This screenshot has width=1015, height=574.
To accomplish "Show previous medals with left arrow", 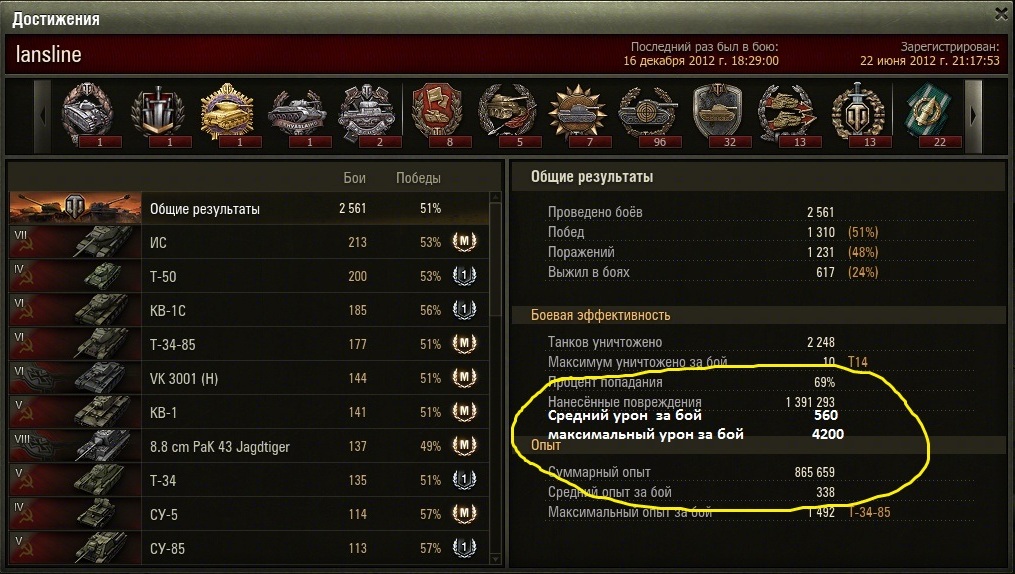I will click(42, 116).
